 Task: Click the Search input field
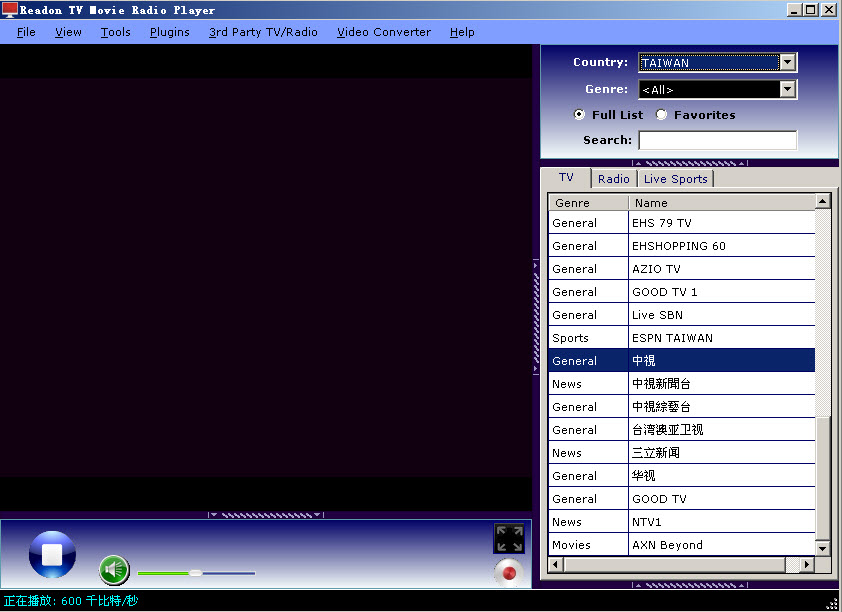[x=717, y=140]
